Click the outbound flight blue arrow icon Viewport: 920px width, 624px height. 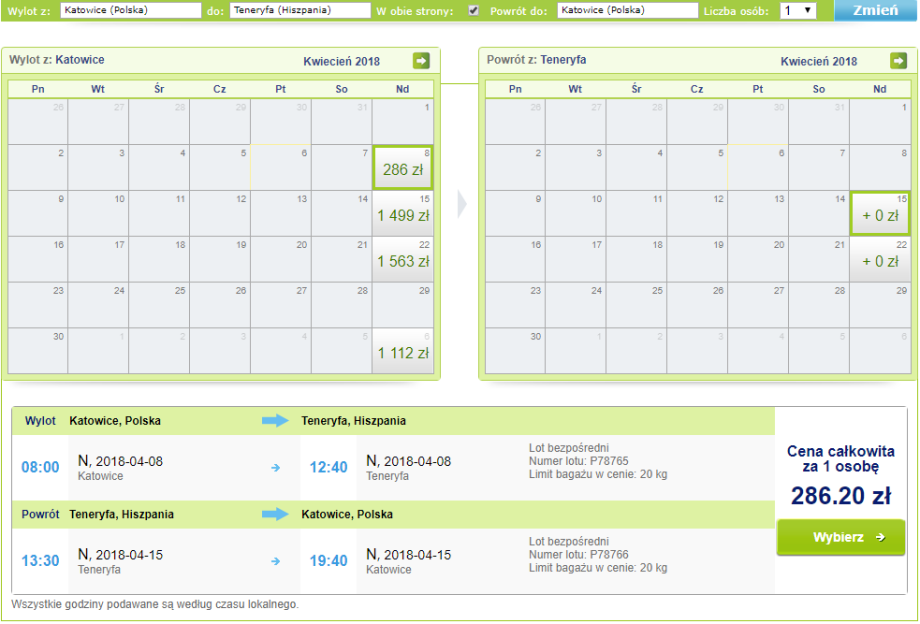(275, 421)
